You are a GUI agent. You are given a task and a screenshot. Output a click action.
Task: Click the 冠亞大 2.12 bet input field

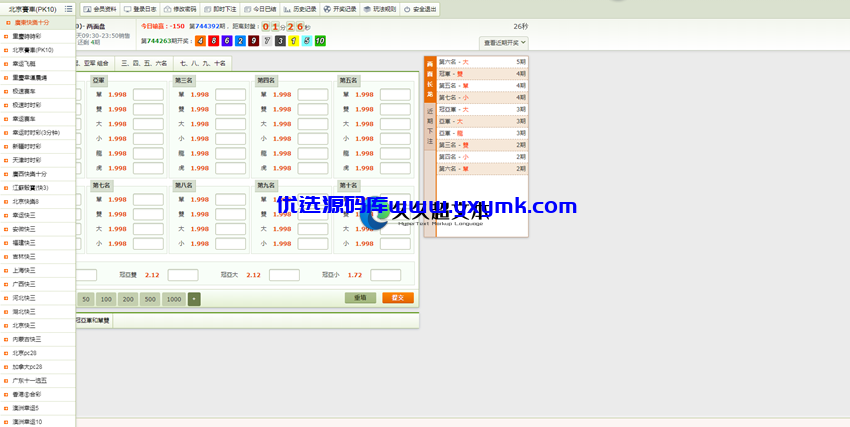coord(284,275)
